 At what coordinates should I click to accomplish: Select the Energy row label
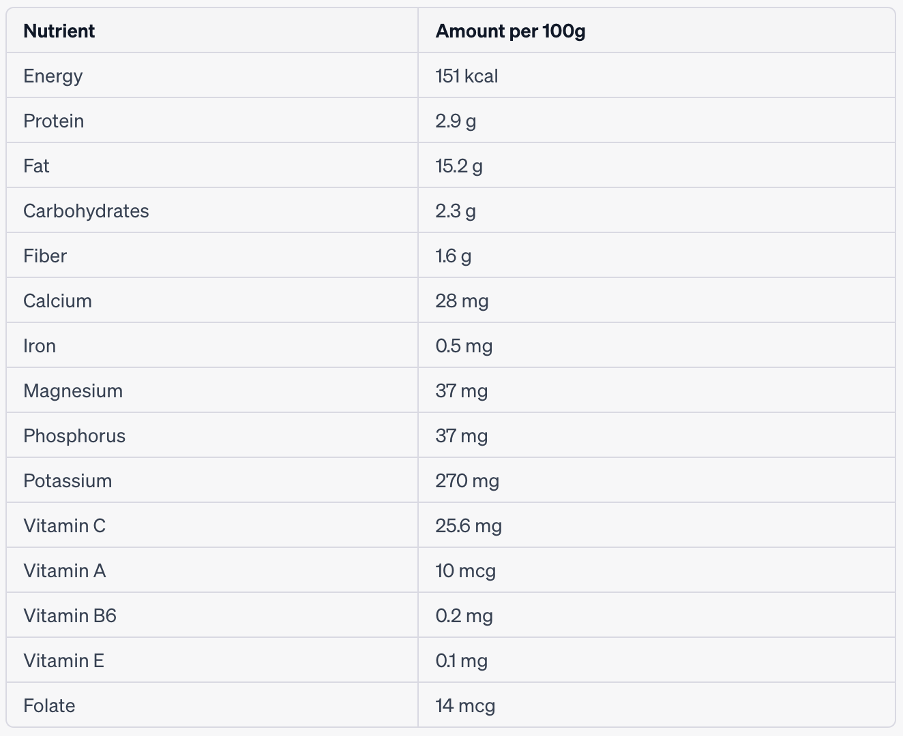click(x=53, y=76)
